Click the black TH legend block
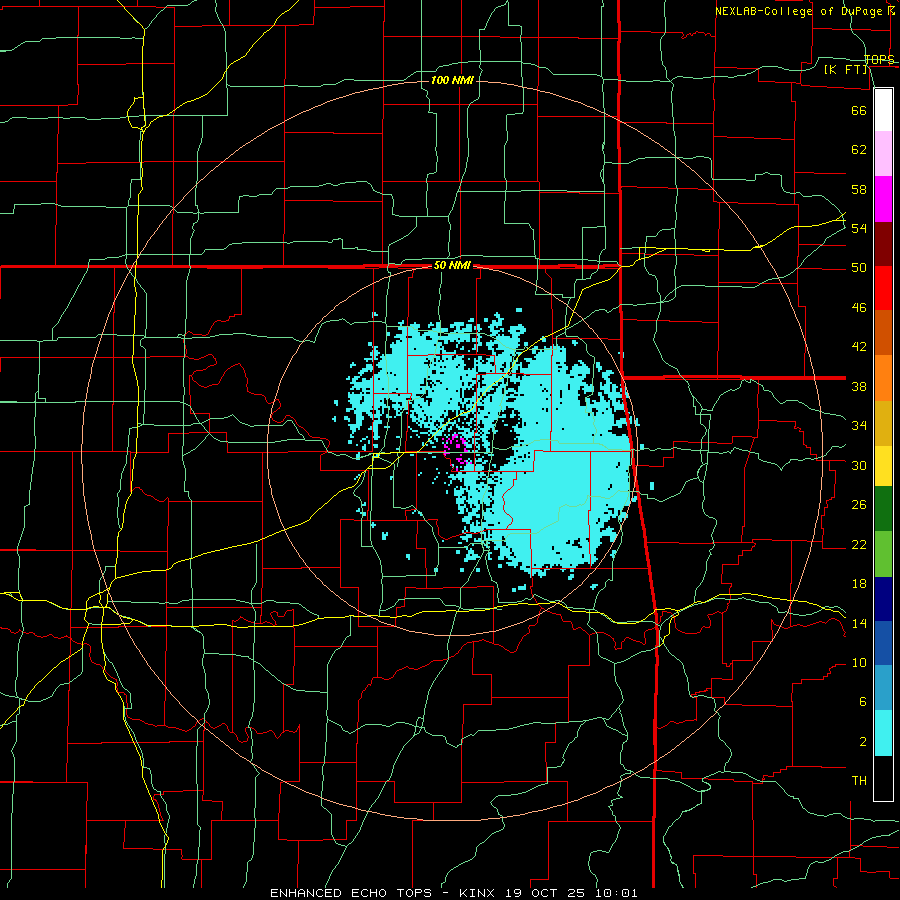The width and height of the screenshot is (900, 900). point(883,778)
